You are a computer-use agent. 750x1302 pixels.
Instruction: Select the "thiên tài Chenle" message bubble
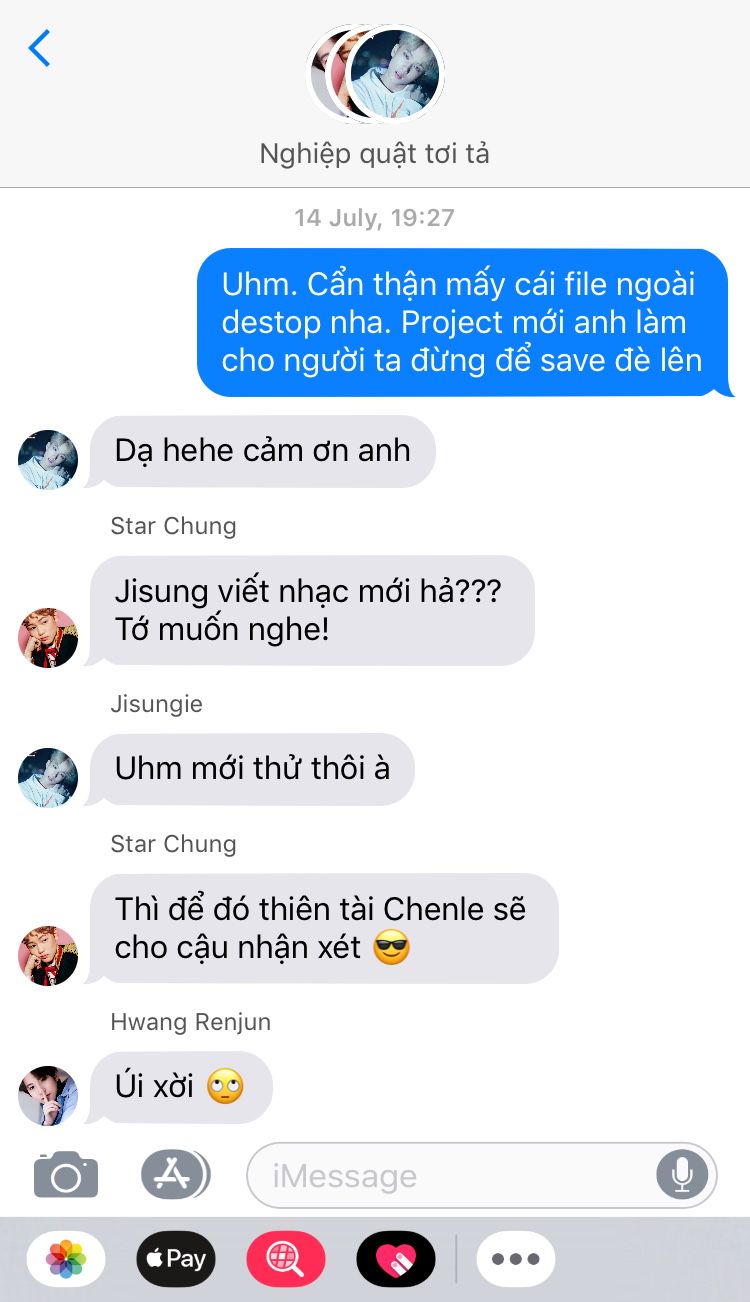pyautogui.click(x=324, y=928)
